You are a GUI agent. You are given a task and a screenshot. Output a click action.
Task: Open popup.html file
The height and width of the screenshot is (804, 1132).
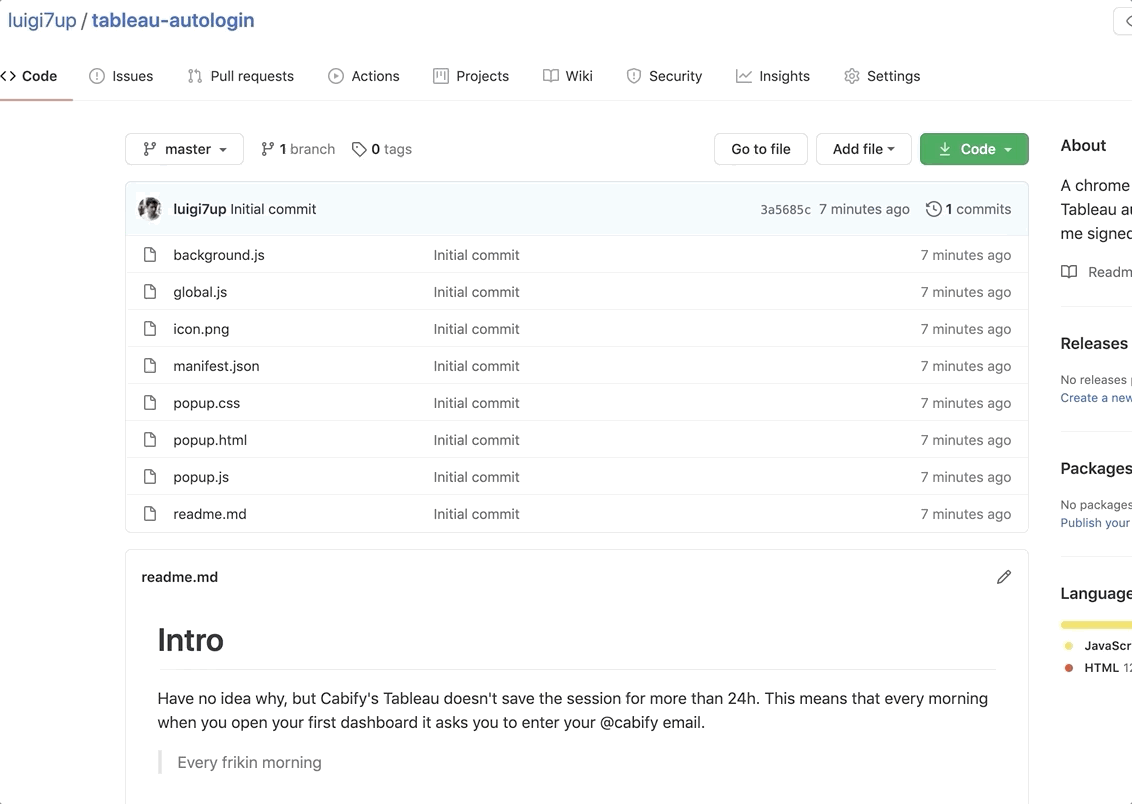click(210, 440)
